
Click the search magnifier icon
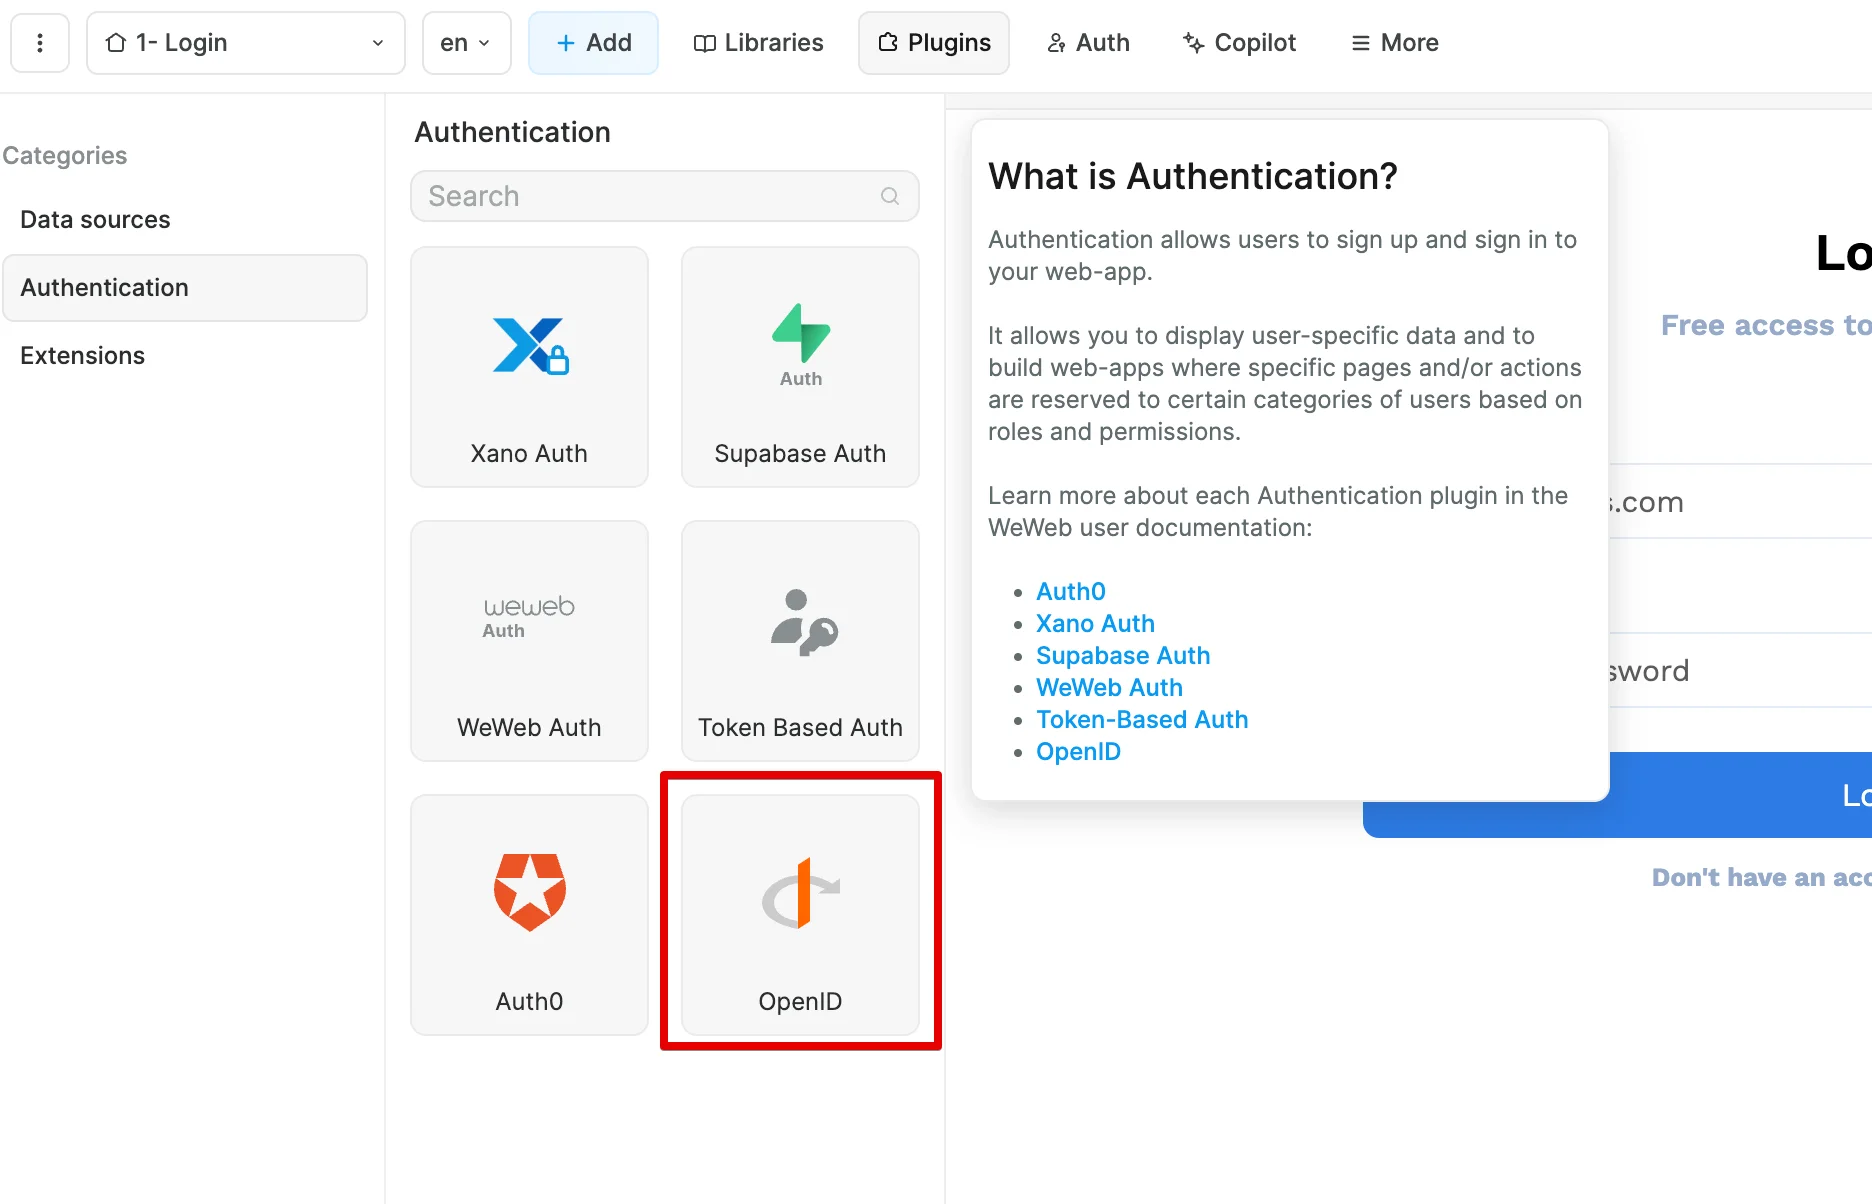point(889,196)
